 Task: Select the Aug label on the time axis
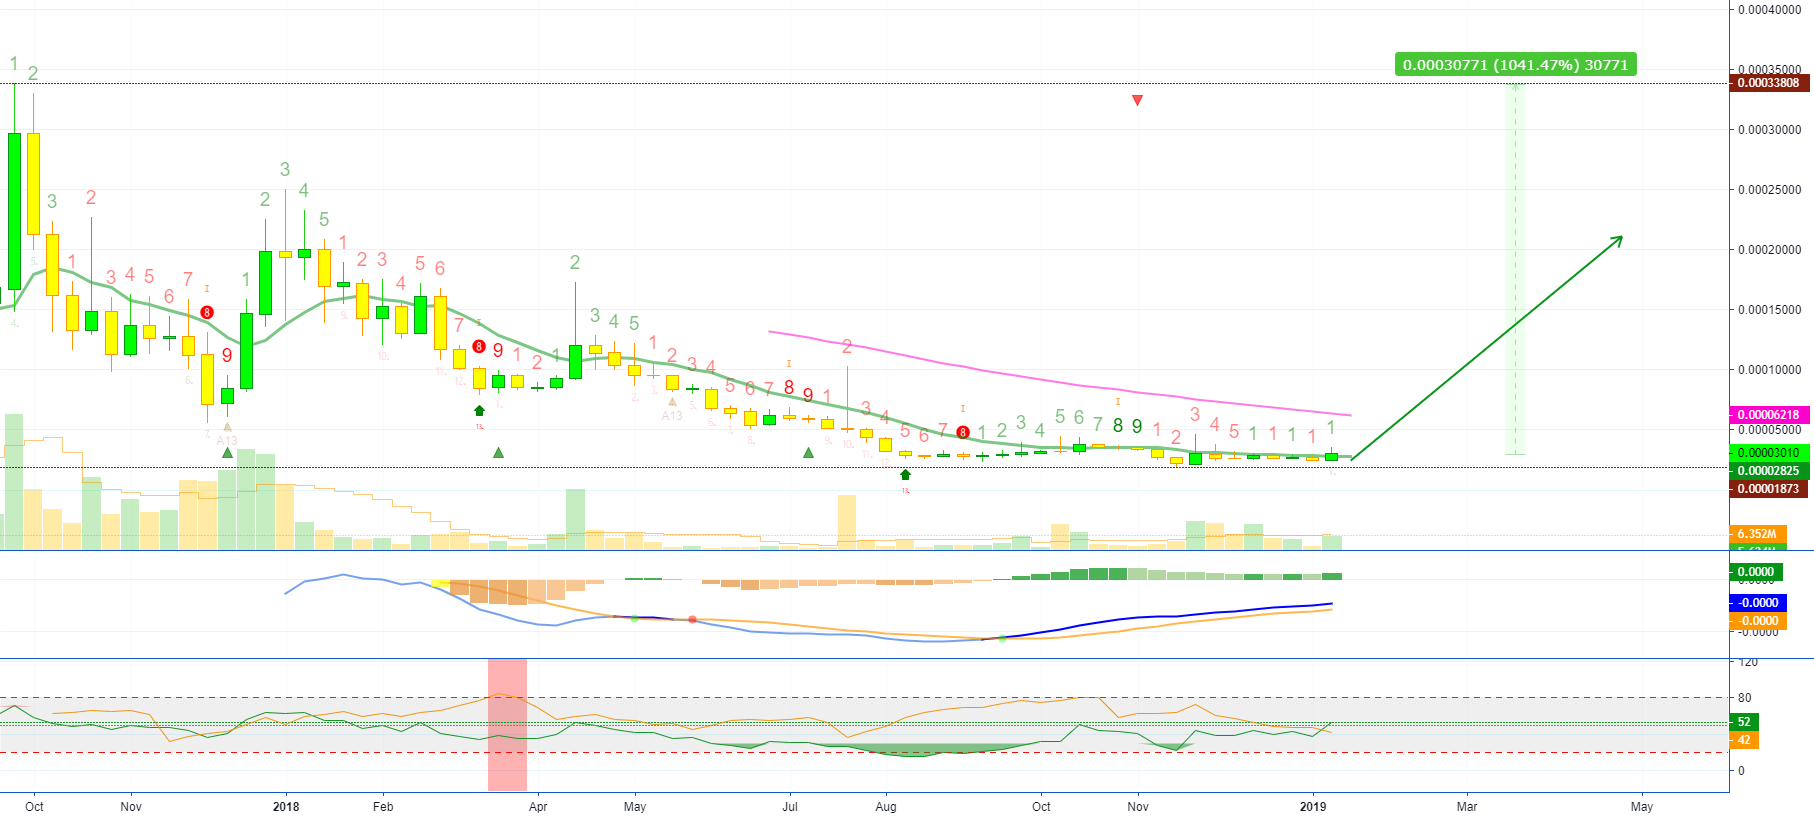(886, 807)
